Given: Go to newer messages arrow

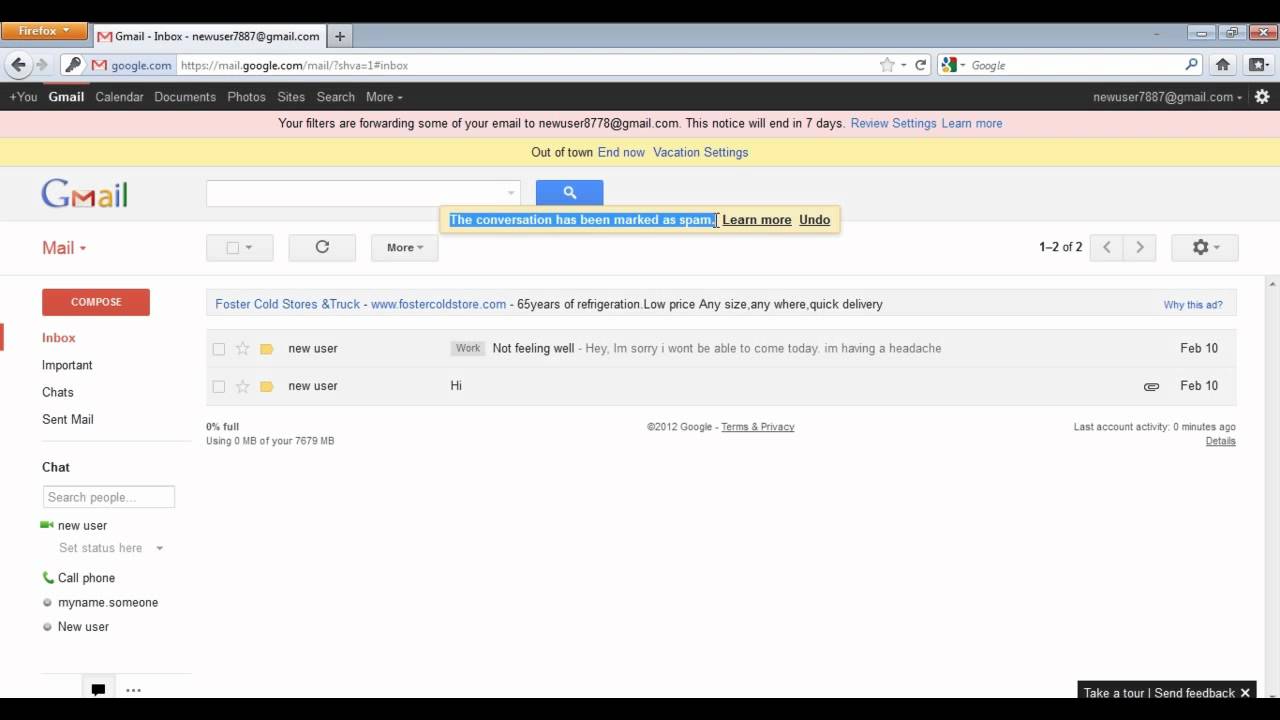Looking at the screenshot, I should pos(1106,247).
